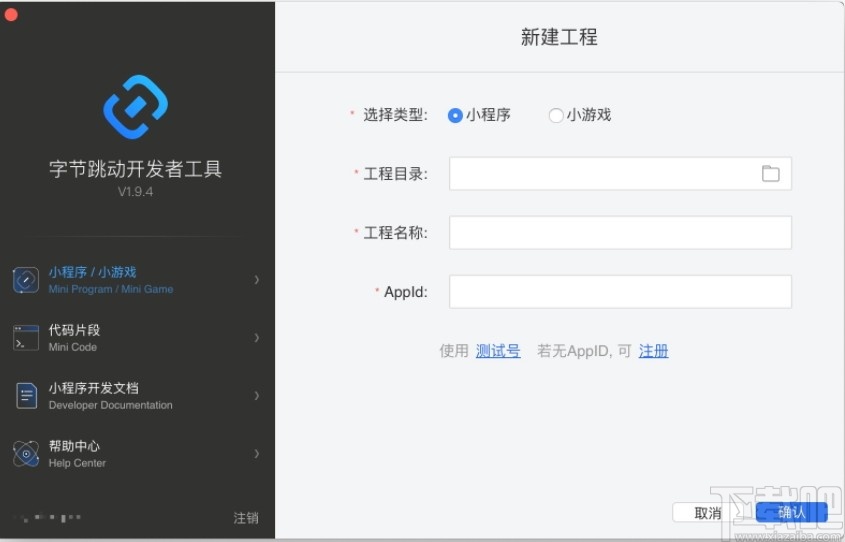This screenshot has height=542, width=845.
Task: Click the Developer Documentation file icon
Action: (x=26, y=396)
